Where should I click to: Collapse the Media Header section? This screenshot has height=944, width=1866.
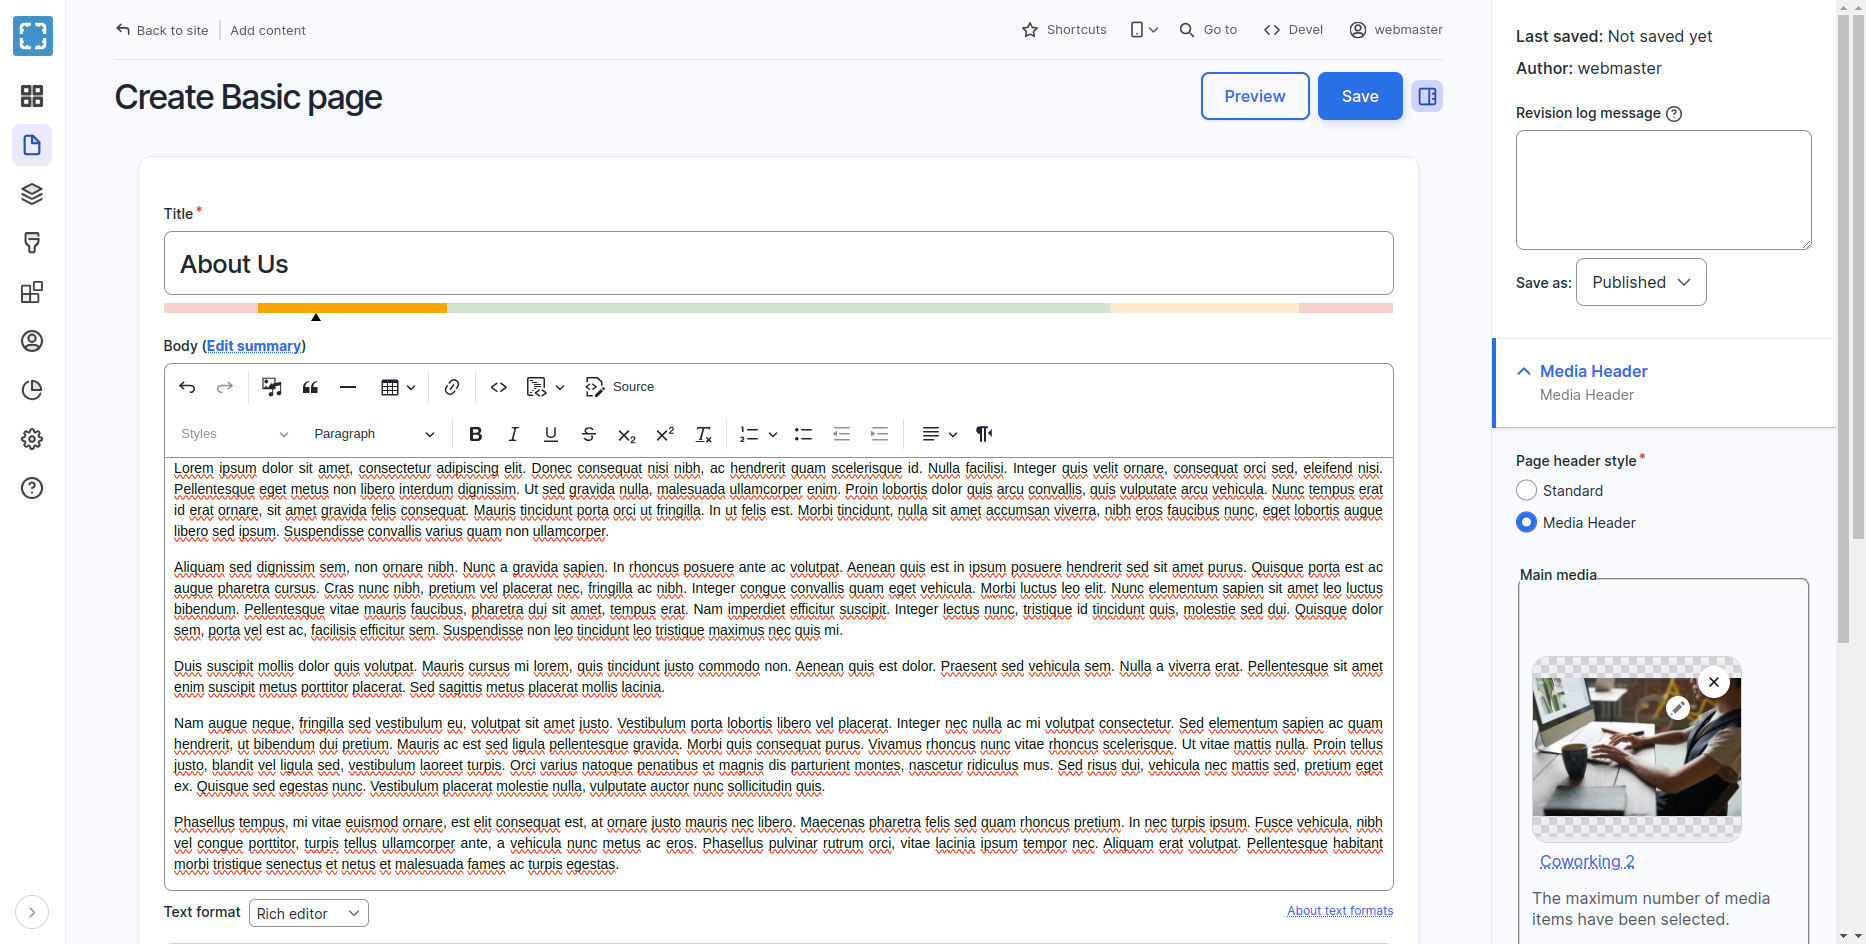1665,382
